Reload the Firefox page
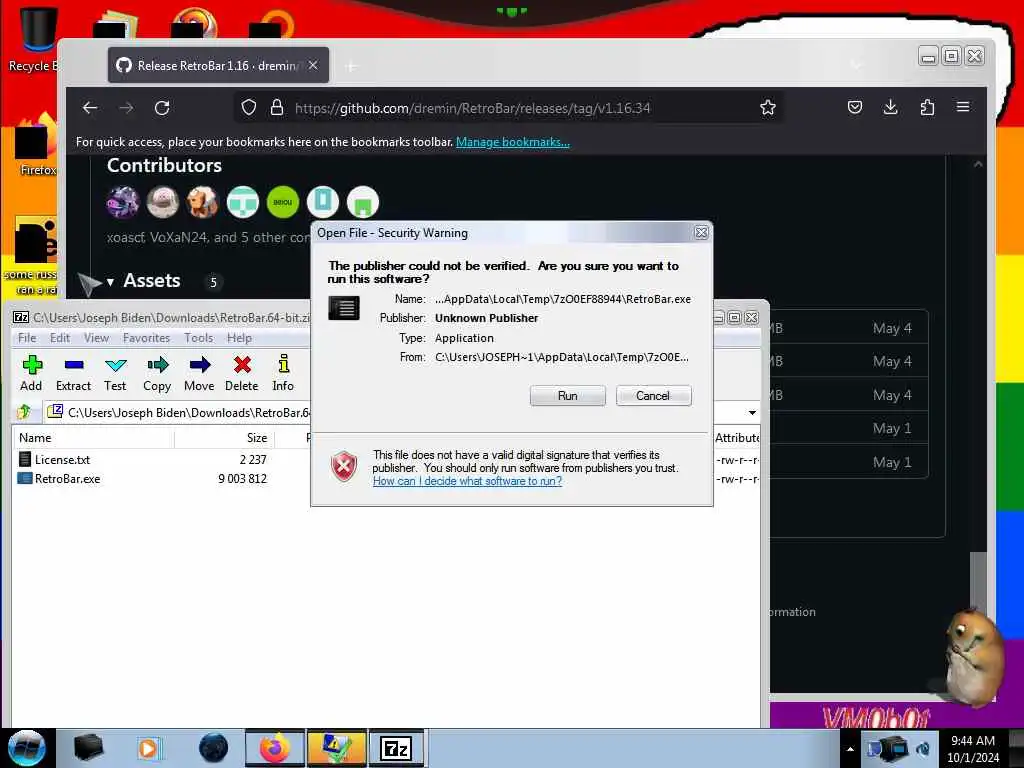The width and height of the screenshot is (1024, 768). tap(162, 108)
